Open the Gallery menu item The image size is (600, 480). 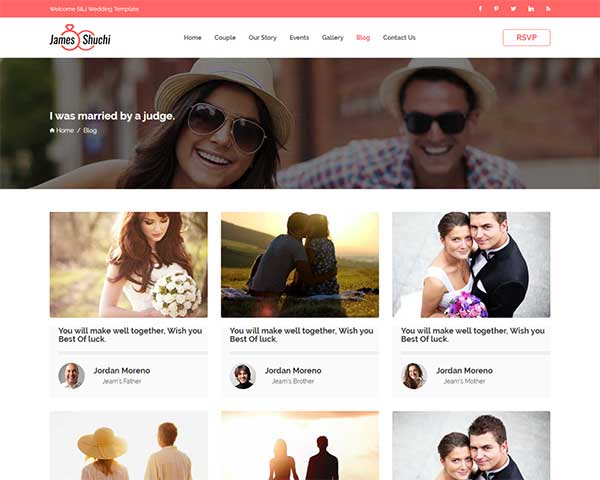(x=333, y=38)
